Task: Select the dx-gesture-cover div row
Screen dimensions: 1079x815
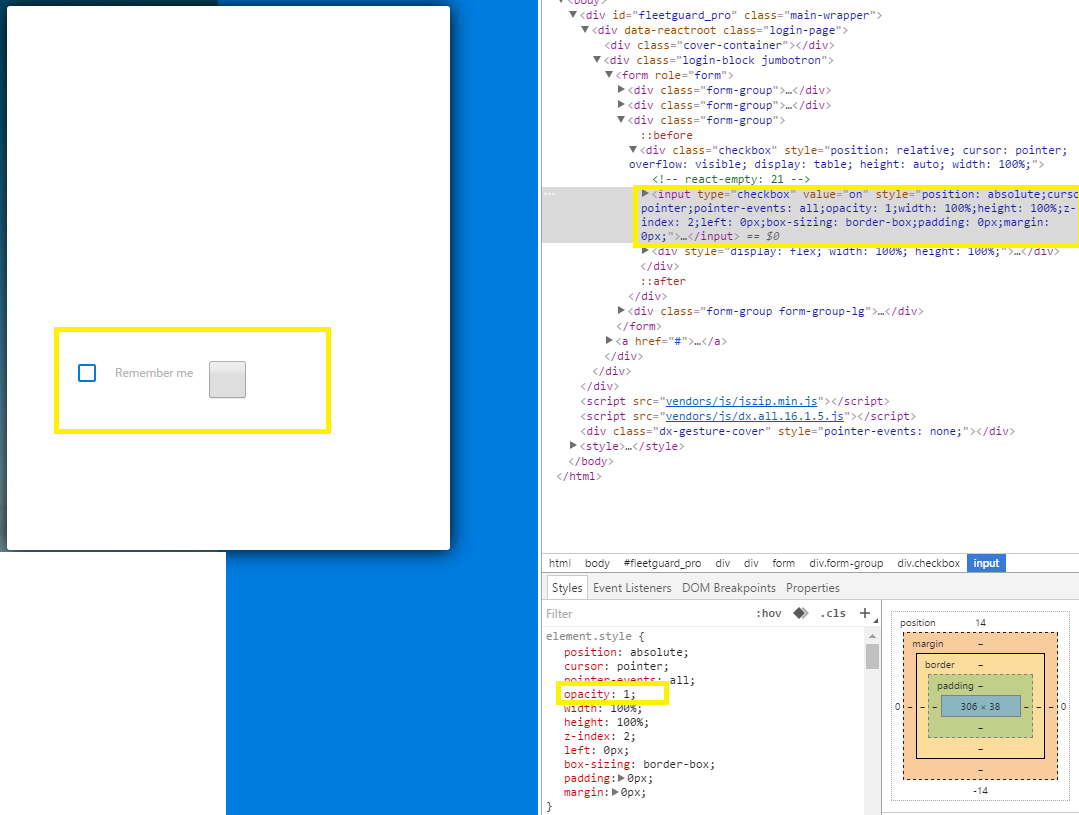Action: point(798,431)
